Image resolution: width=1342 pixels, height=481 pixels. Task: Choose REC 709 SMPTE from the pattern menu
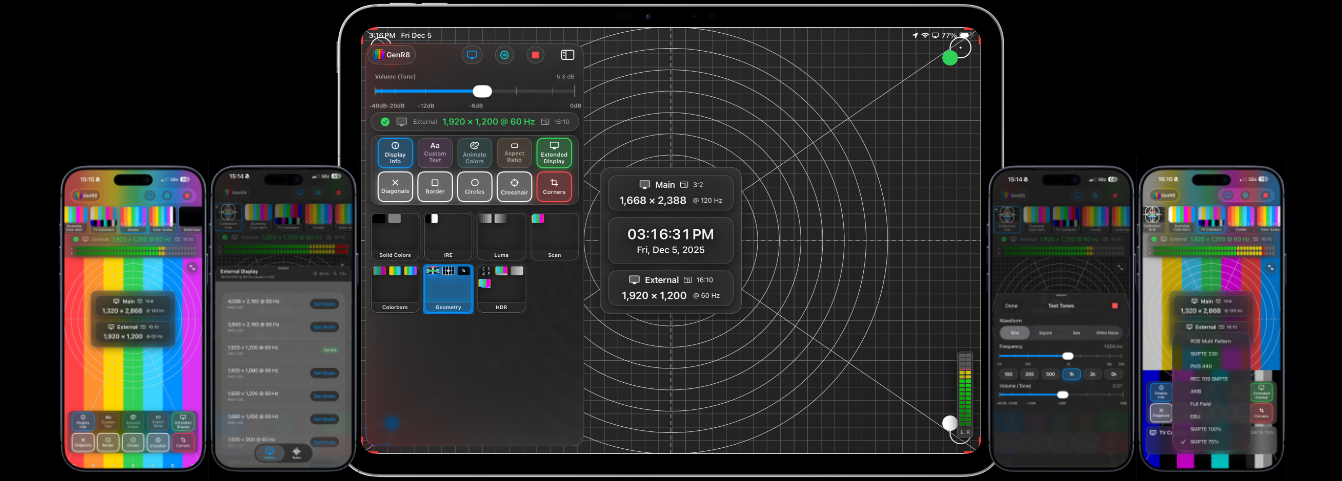pos(1210,378)
